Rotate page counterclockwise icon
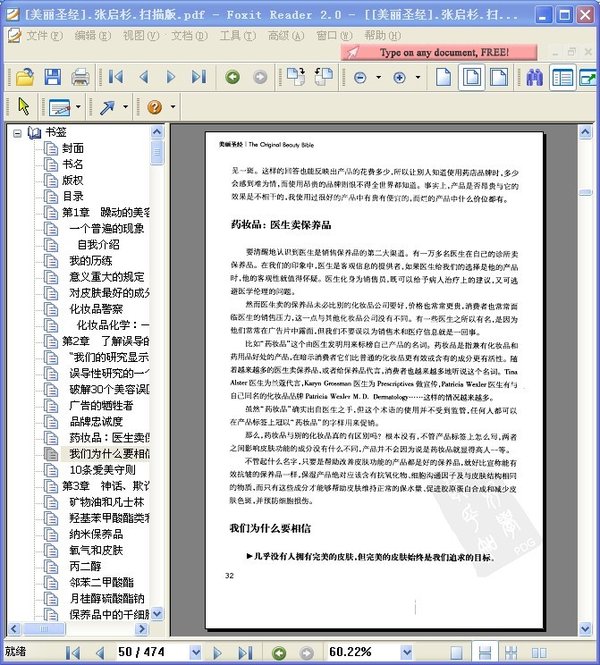This screenshot has height=665, width=600. (324, 76)
